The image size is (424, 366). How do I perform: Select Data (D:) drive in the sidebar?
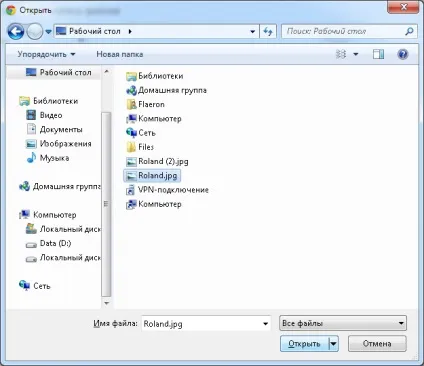[55, 244]
